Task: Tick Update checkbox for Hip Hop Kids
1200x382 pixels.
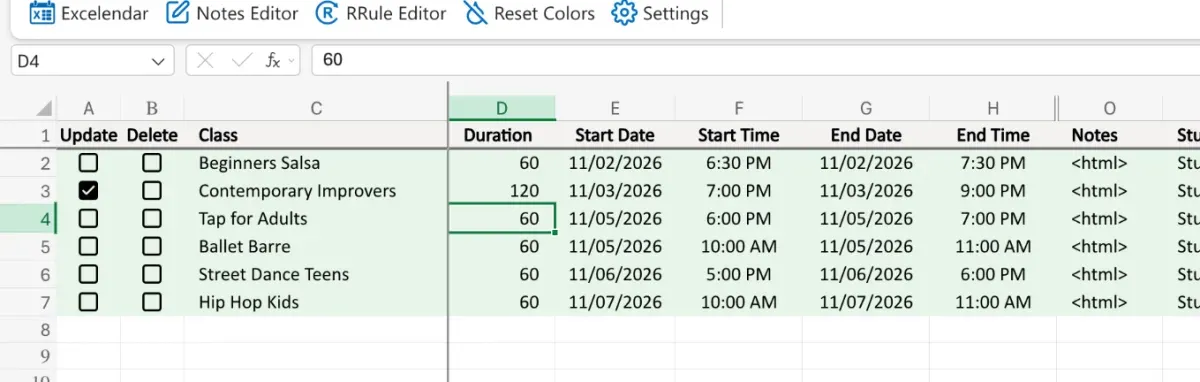Action: (x=89, y=302)
